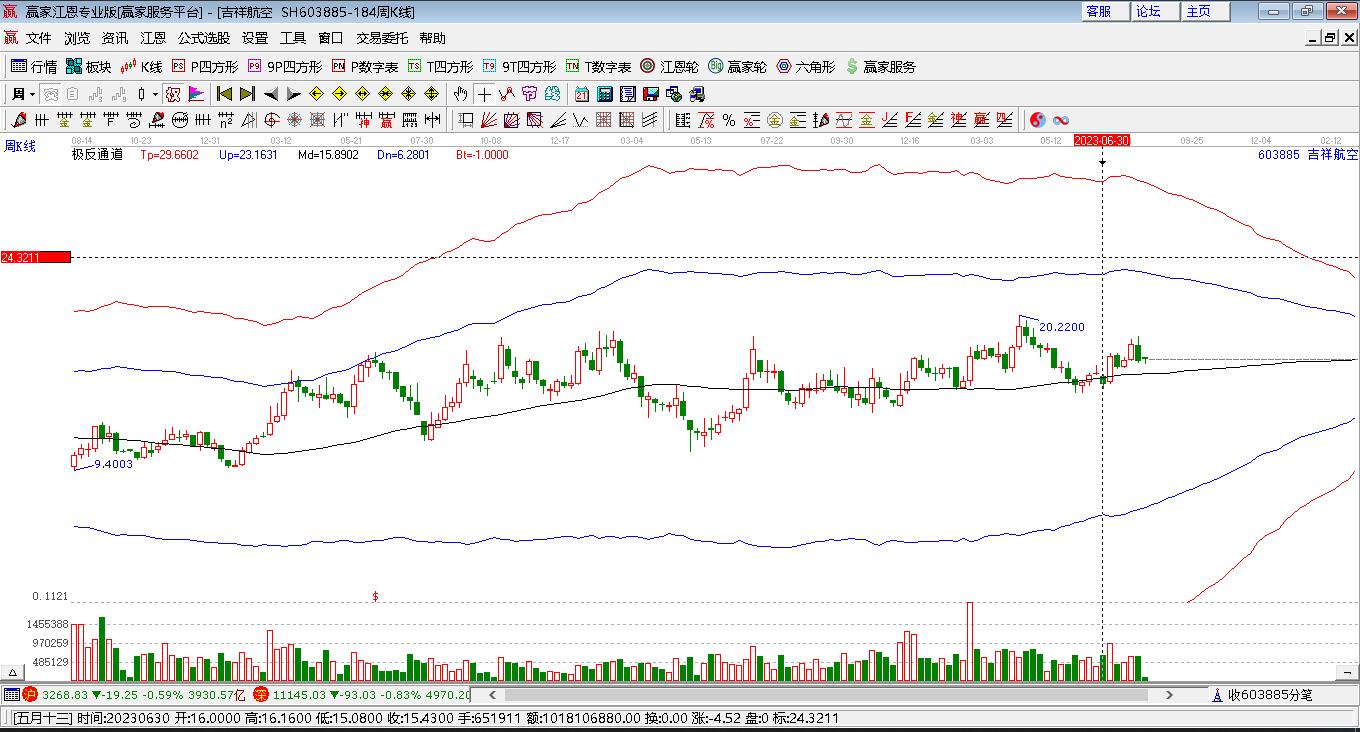Click the 客服 button in title bar
The width and height of the screenshot is (1360, 732).
click(x=1098, y=11)
